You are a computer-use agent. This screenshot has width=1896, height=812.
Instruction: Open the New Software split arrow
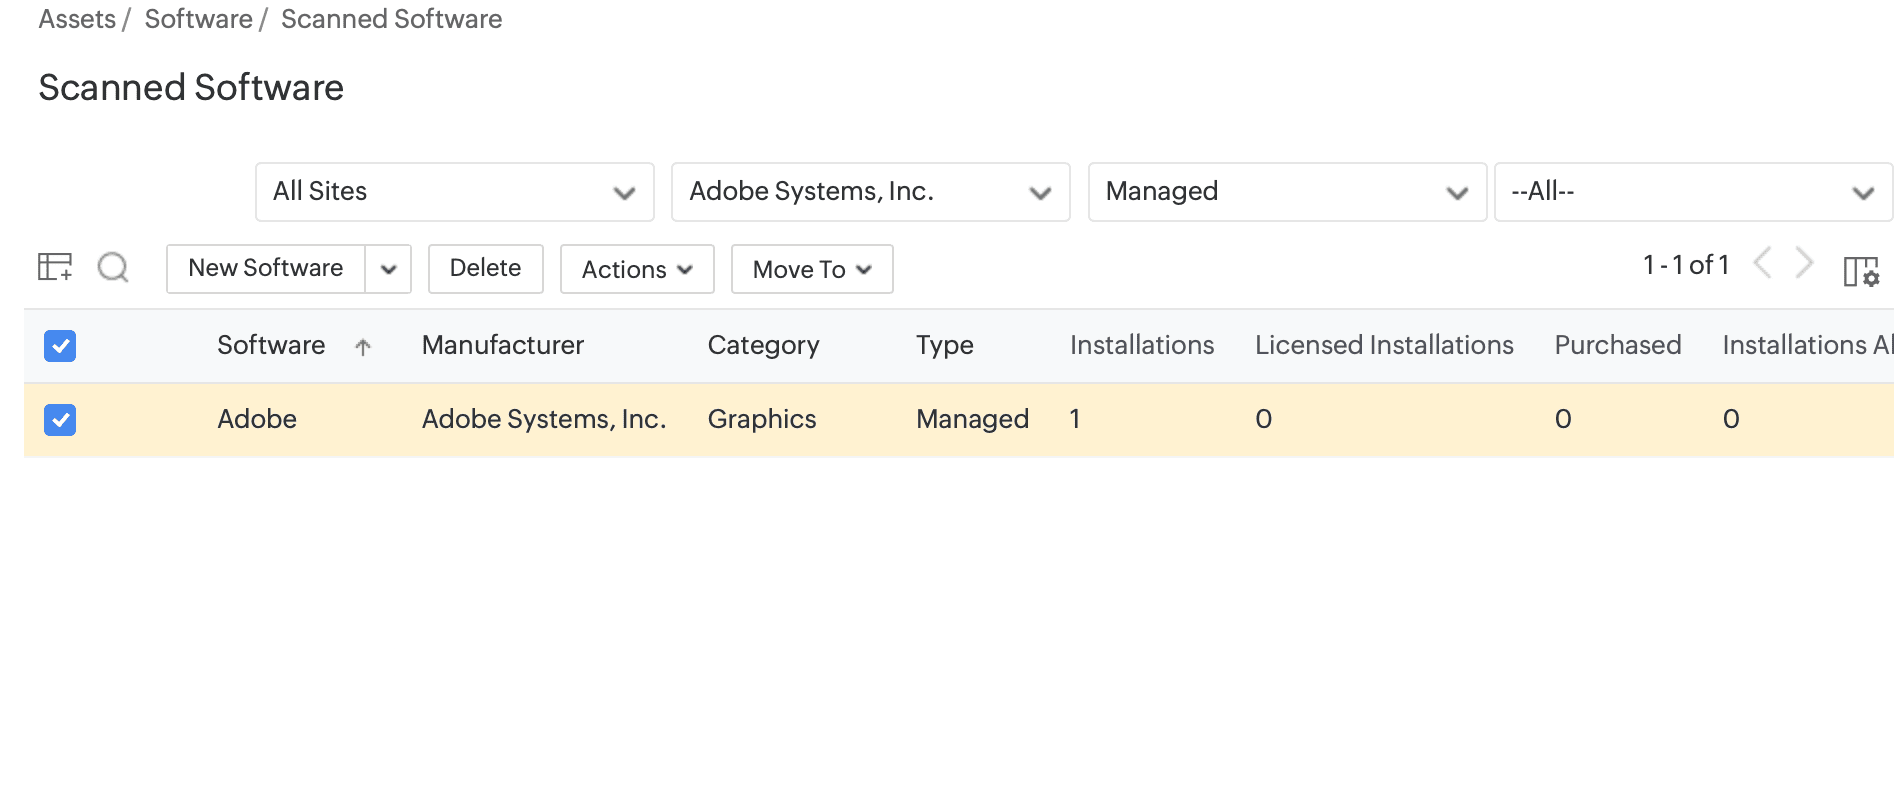coord(389,269)
